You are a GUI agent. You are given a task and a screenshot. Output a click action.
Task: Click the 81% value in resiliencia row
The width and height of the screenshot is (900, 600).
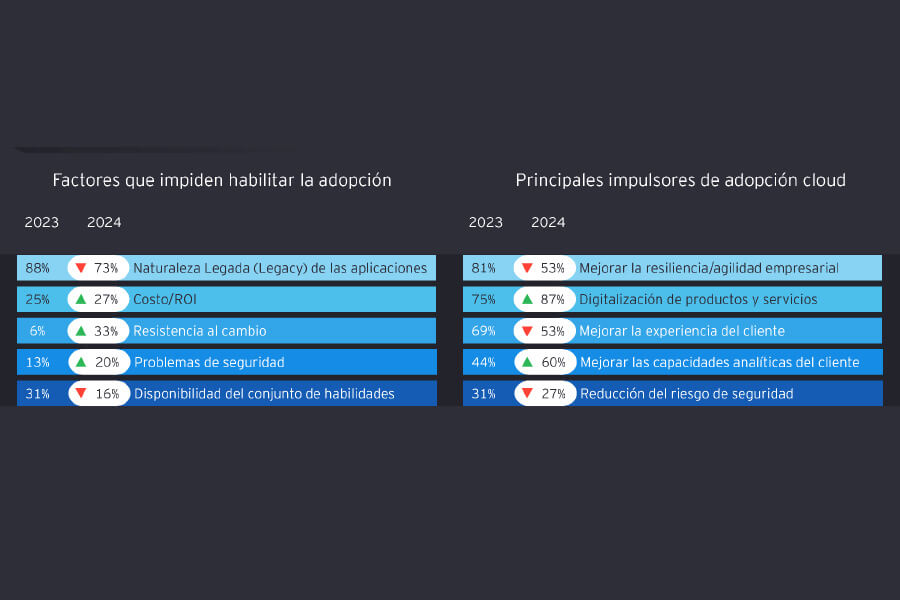[483, 268]
